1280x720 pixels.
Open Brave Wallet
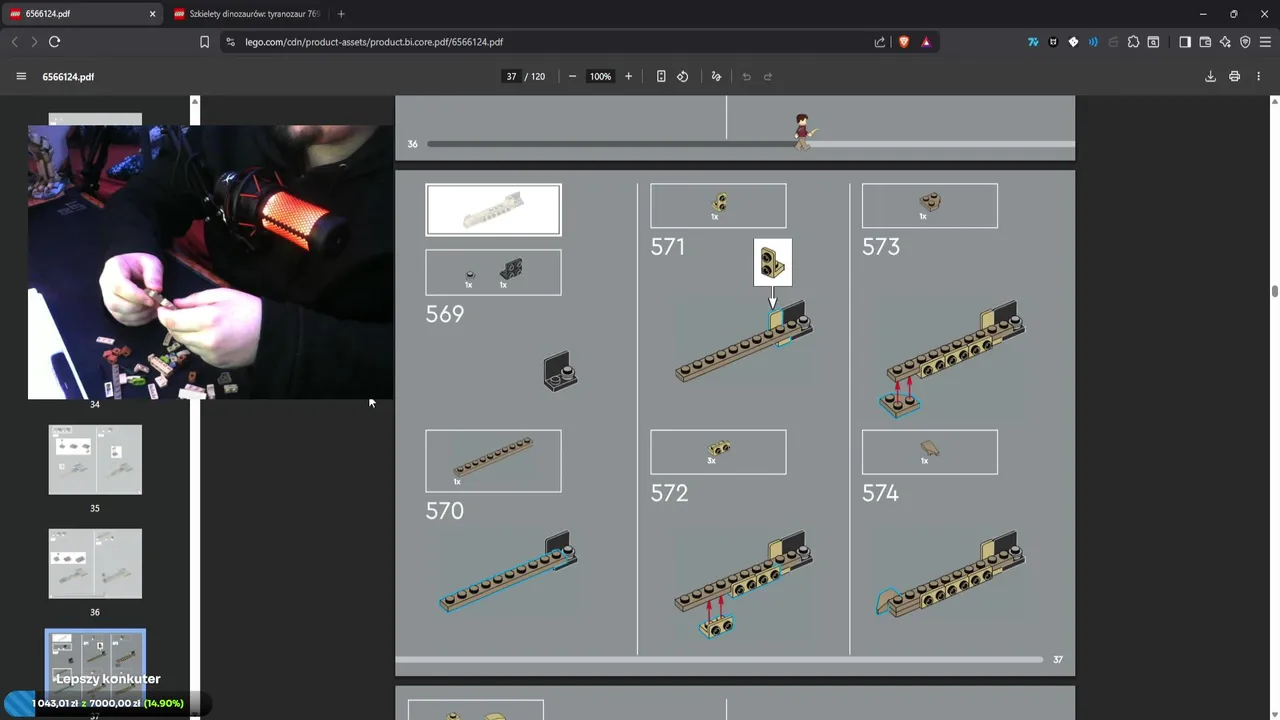tap(1205, 42)
